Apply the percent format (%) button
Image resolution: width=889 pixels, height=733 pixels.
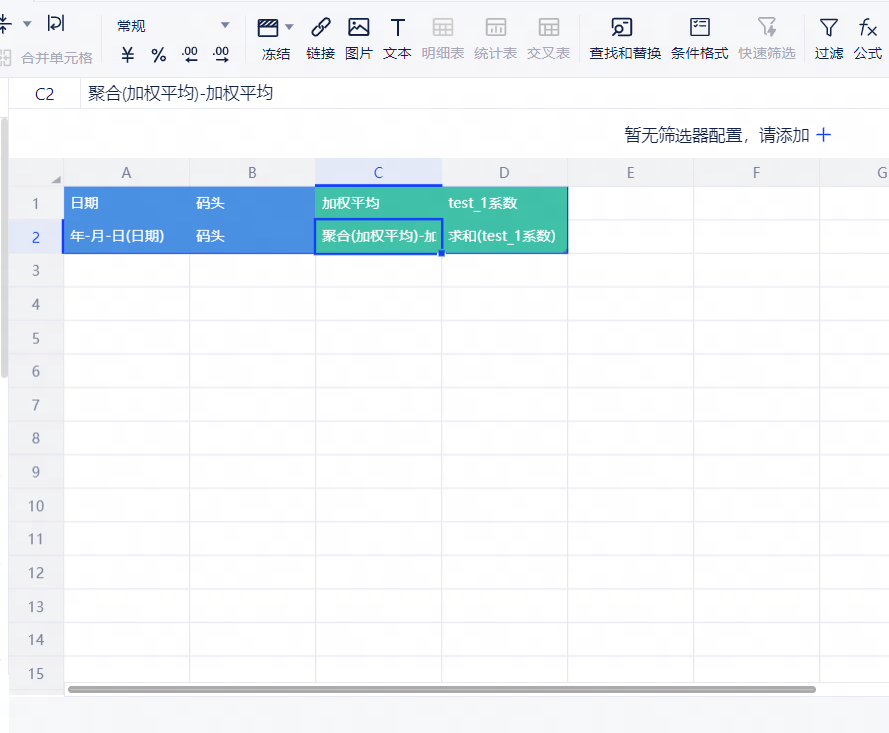[x=158, y=54]
